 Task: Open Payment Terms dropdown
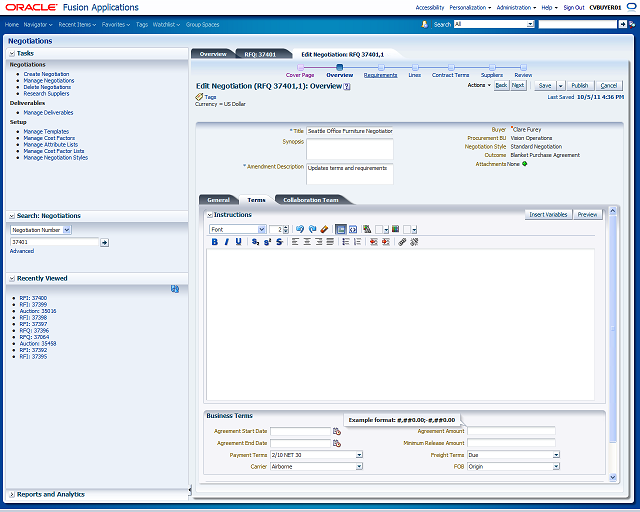pos(359,455)
